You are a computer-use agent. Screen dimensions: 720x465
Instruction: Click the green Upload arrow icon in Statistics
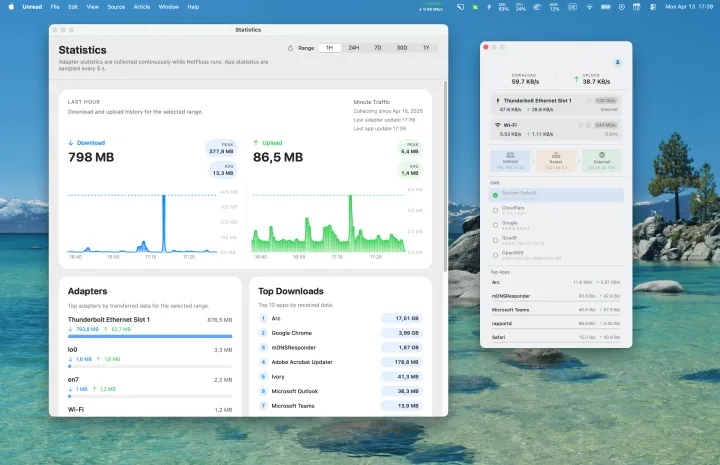point(256,143)
